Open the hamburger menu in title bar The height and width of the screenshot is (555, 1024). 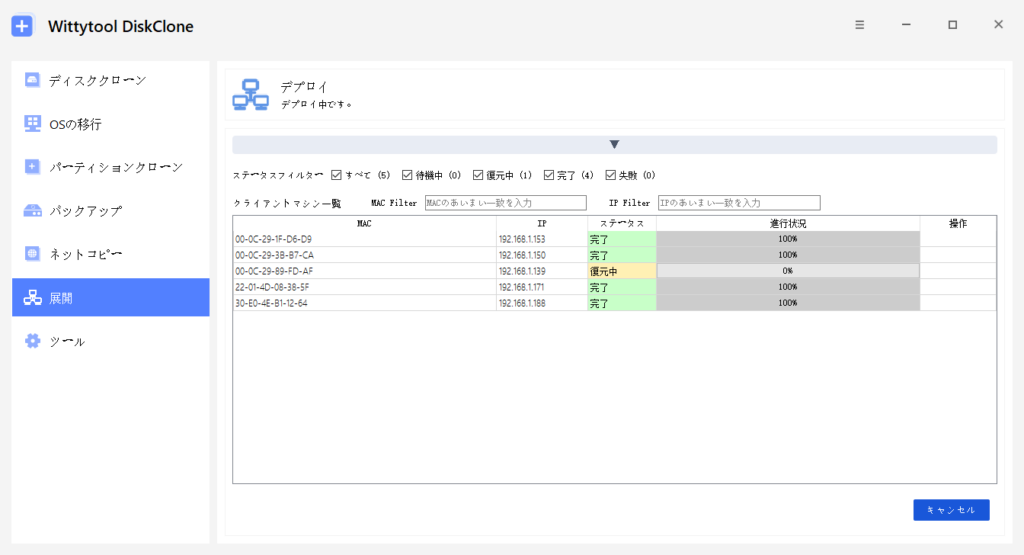(x=859, y=25)
